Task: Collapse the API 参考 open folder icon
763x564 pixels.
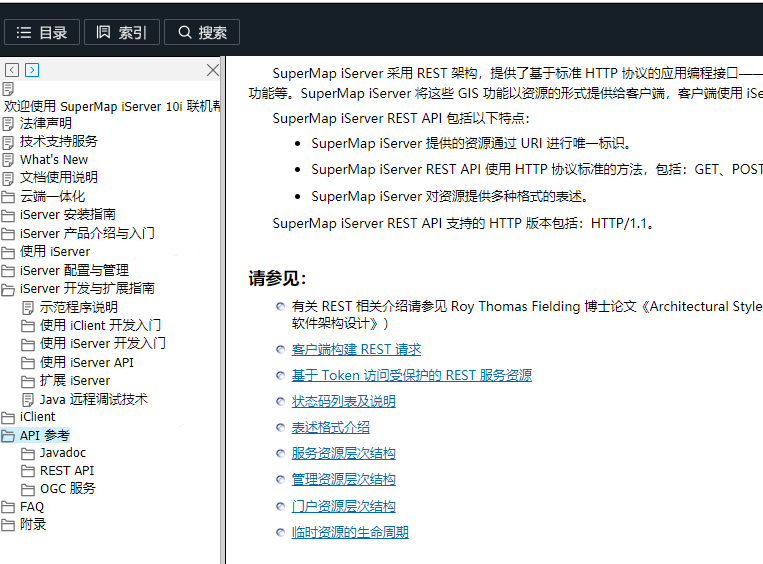Action: [8, 436]
